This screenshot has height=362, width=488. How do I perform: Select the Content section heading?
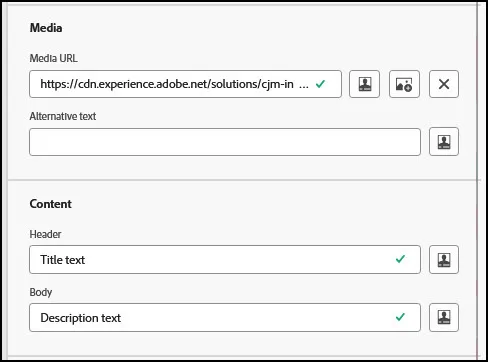(51, 204)
